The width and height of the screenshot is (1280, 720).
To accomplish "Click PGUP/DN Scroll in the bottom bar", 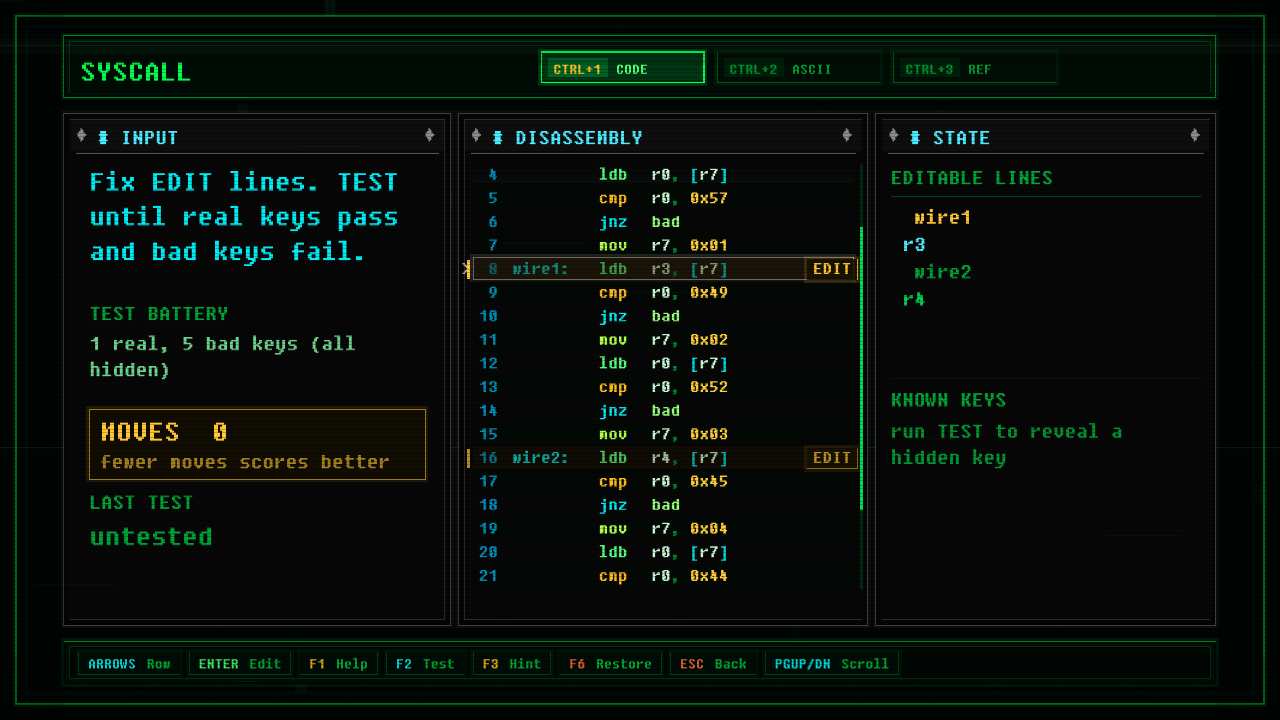I will tap(833, 664).
